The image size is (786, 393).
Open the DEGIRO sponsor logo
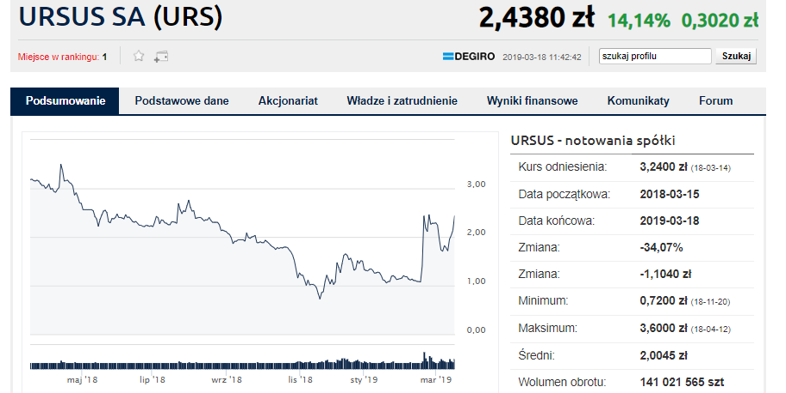click(x=469, y=57)
